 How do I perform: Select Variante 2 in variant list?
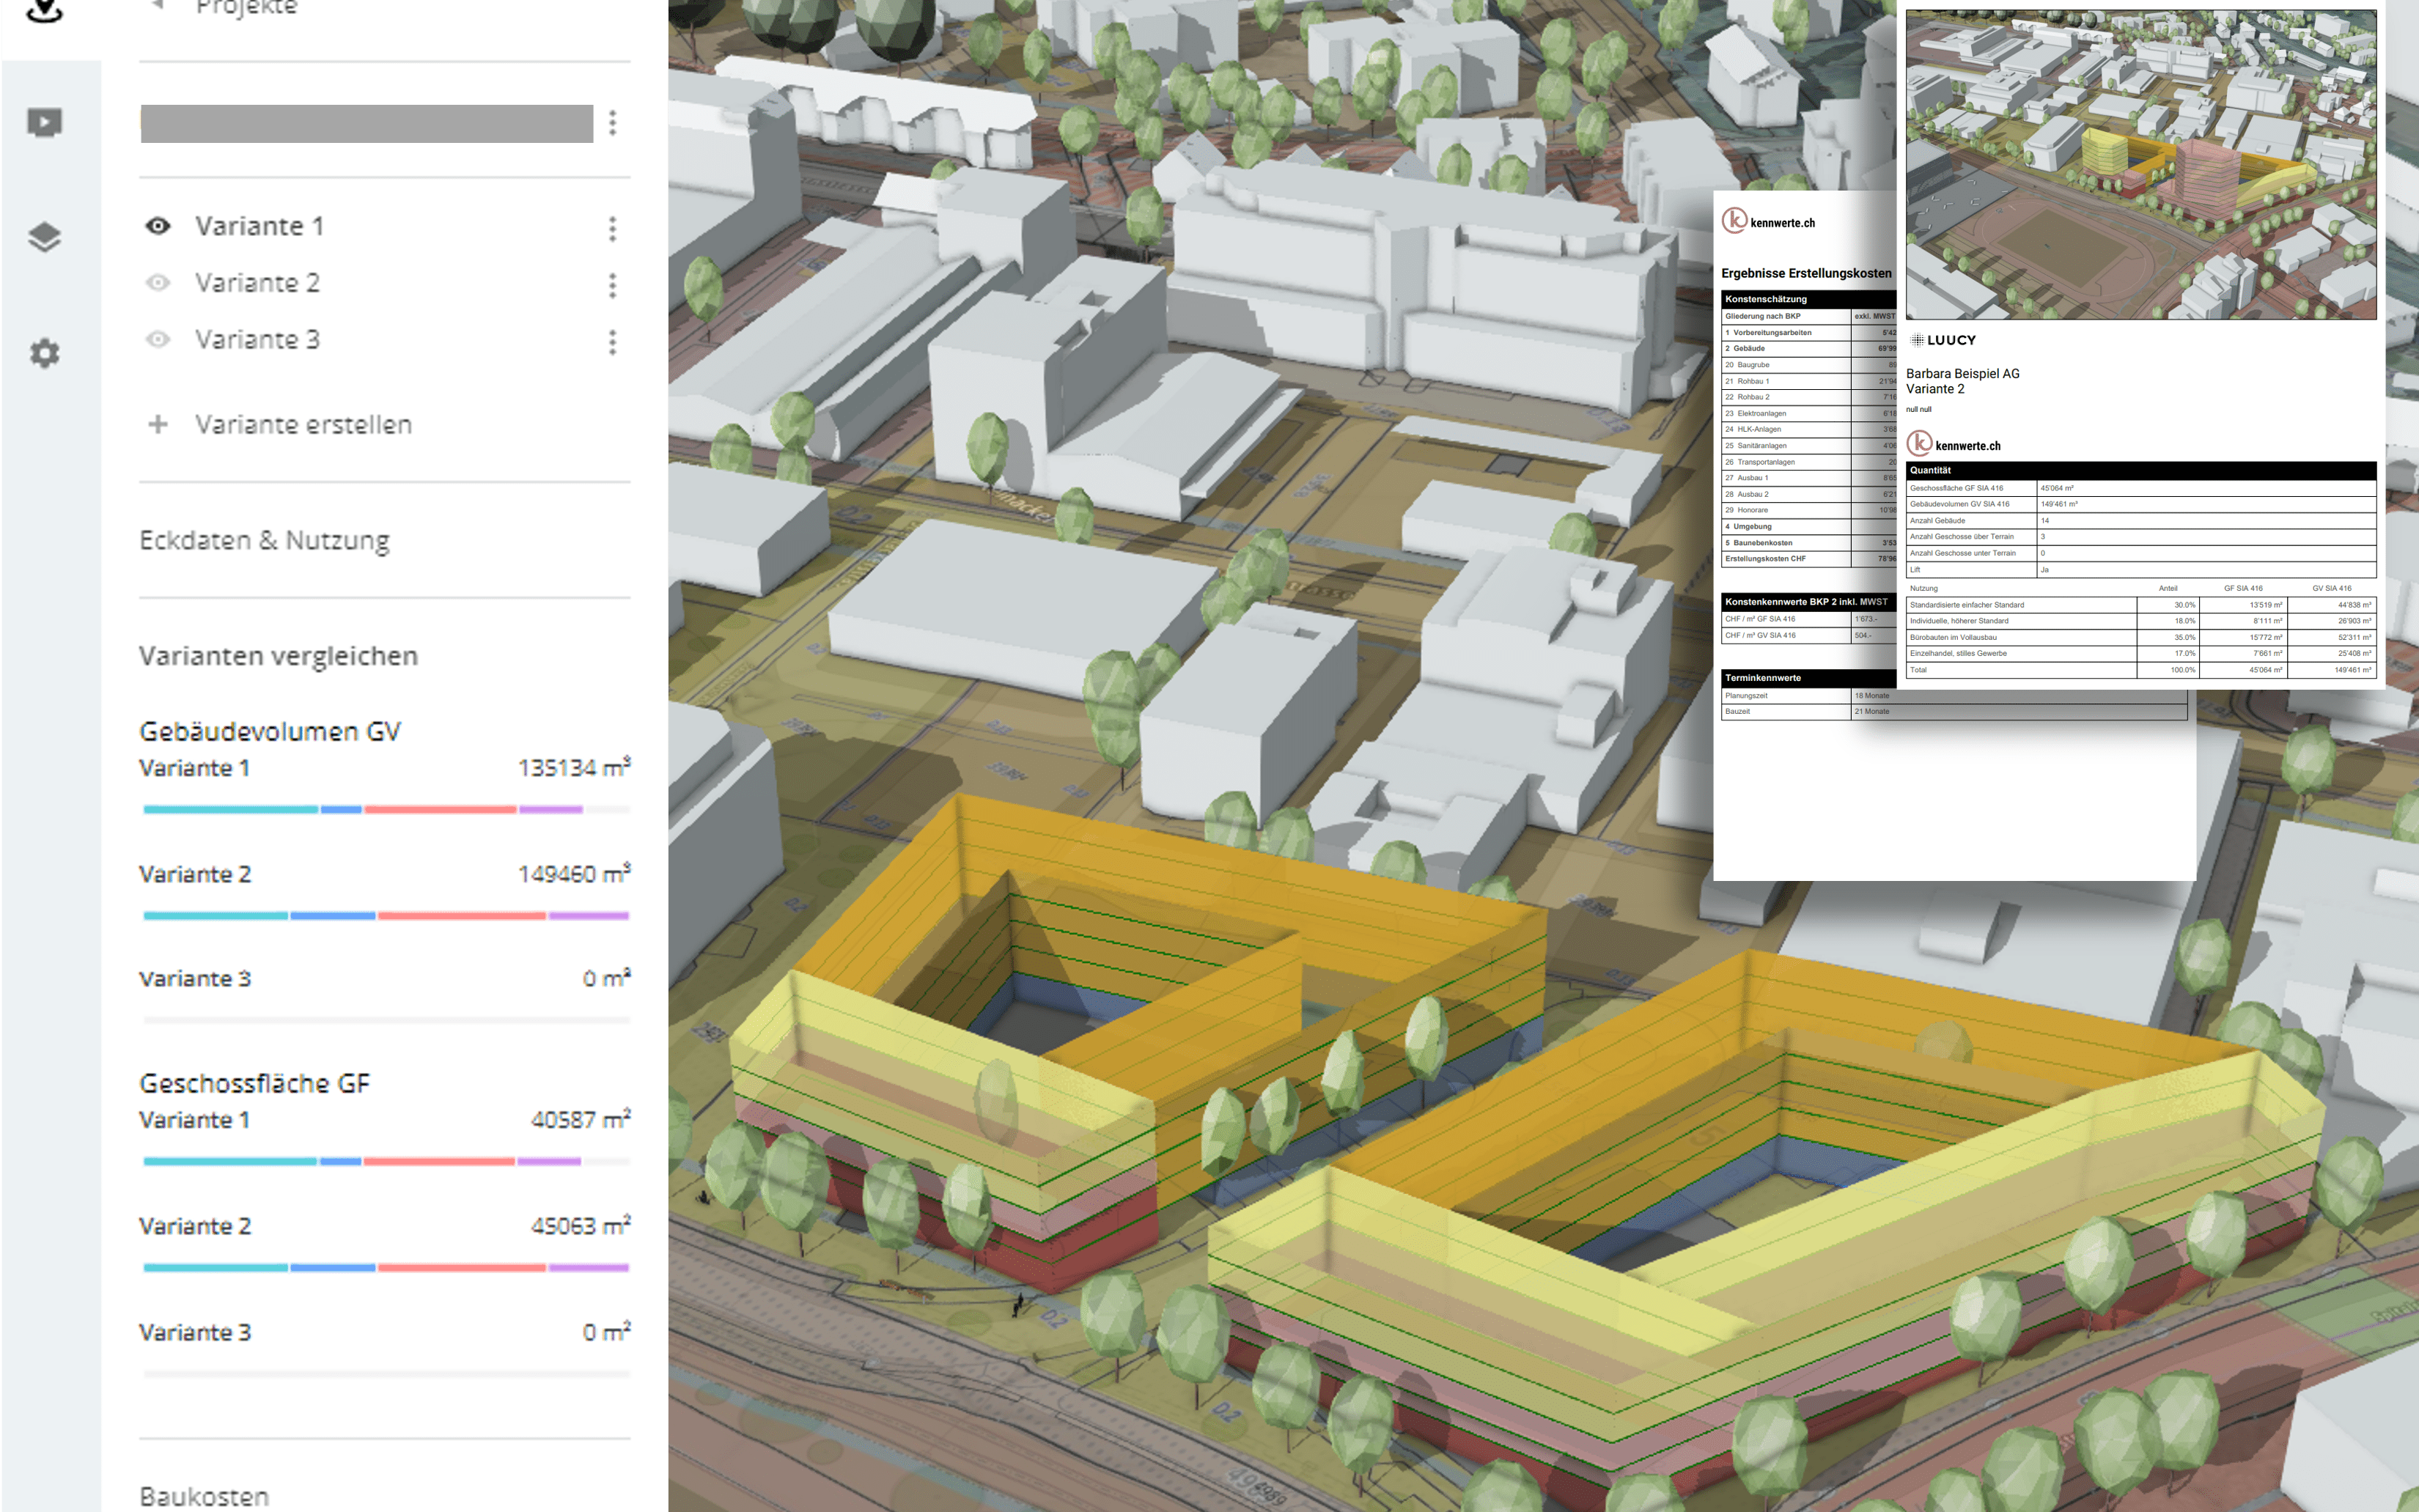(258, 283)
